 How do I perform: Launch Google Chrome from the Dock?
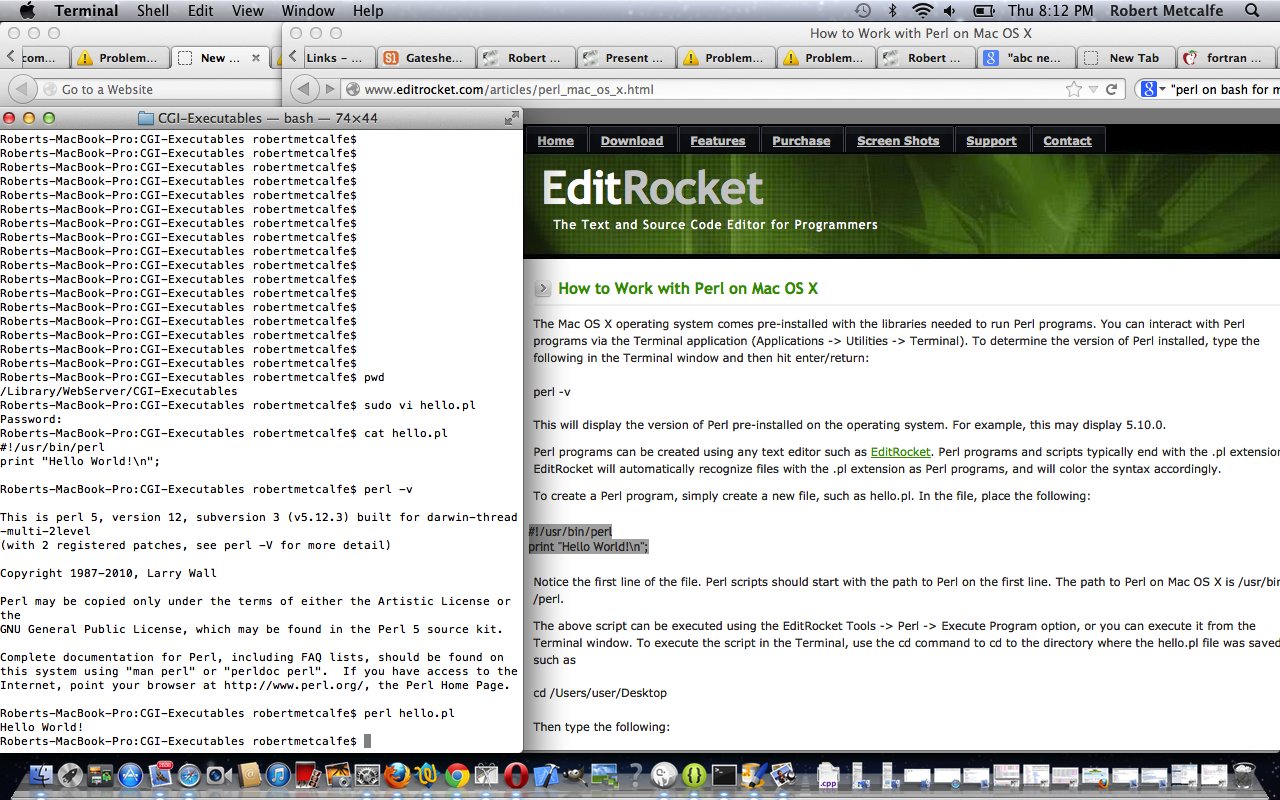click(x=457, y=776)
